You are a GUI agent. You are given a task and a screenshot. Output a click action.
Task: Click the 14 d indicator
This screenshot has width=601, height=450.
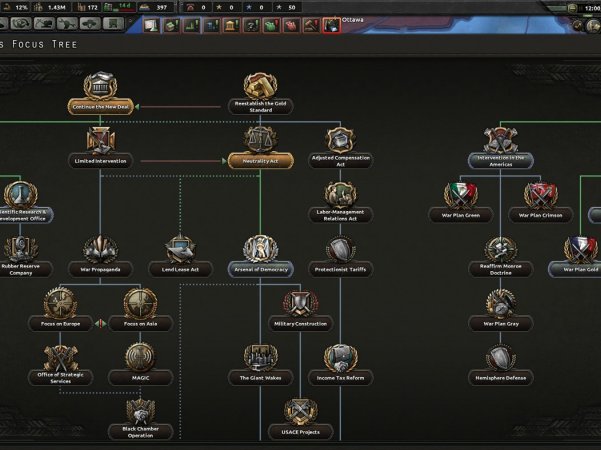(125, 5)
